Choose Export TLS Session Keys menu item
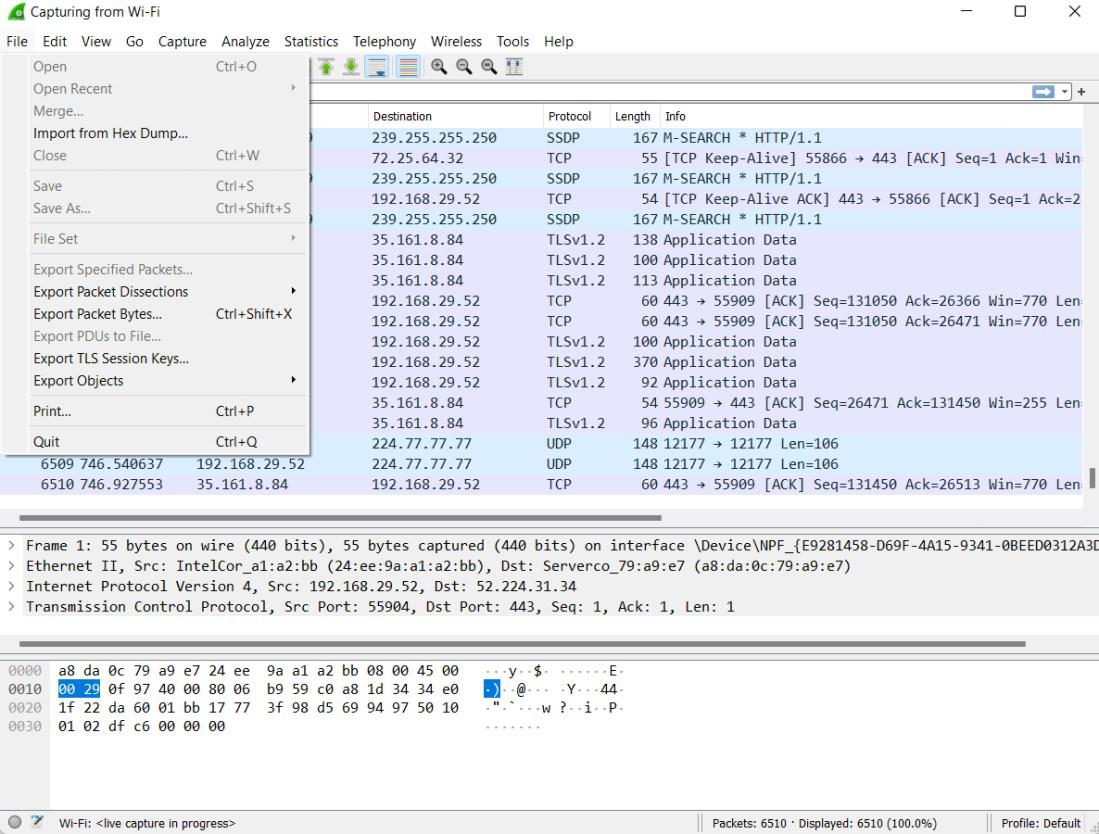The width and height of the screenshot is (1099, 834). coord(111,358)
